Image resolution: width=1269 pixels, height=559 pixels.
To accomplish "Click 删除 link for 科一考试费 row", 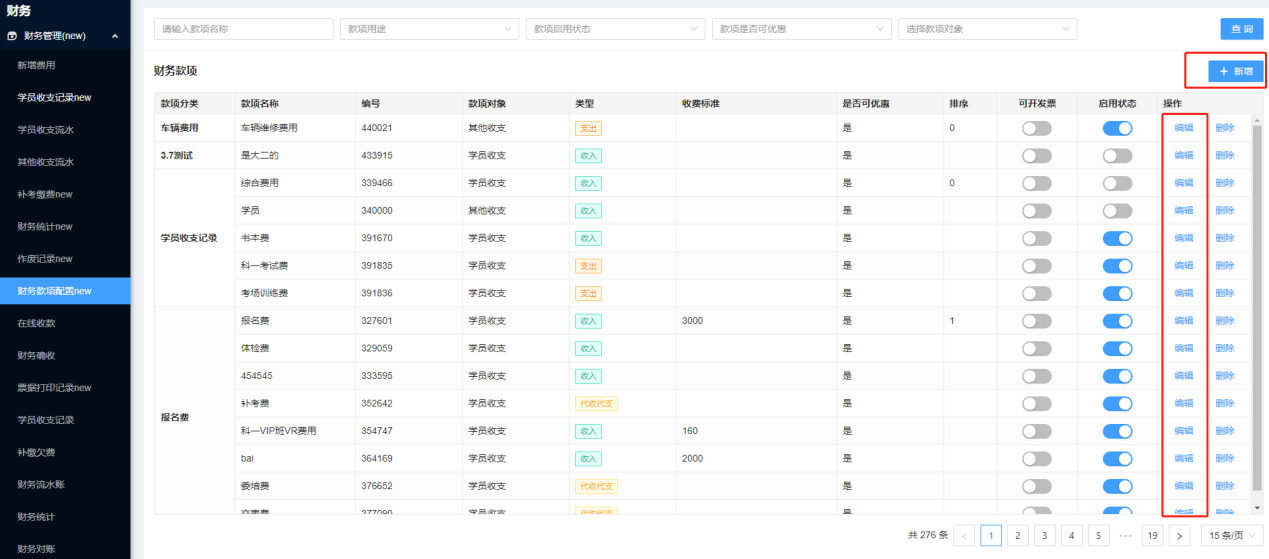I will (1224, 266).
